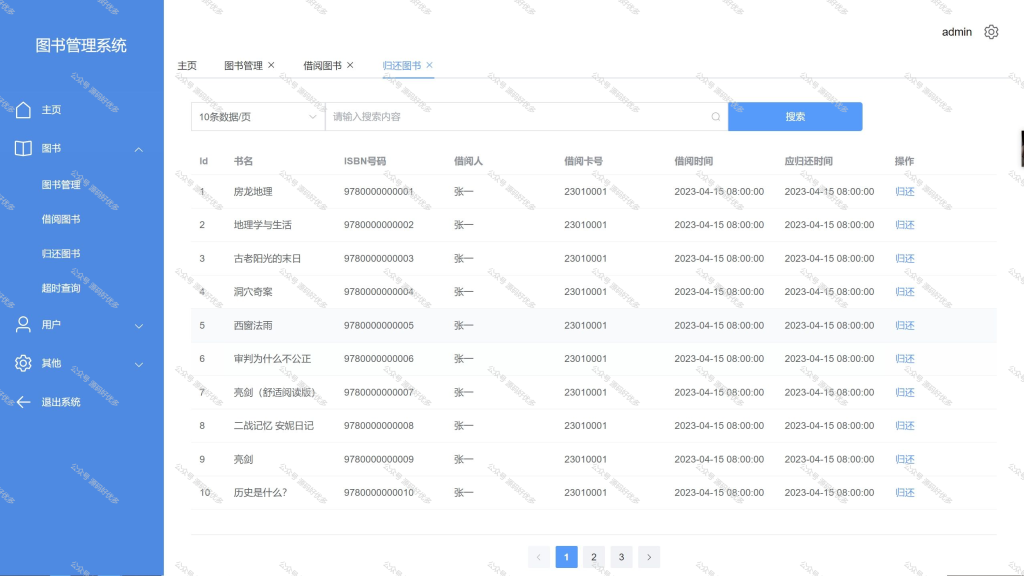Click 退出系统 to log out

click(x=61, y=402)
